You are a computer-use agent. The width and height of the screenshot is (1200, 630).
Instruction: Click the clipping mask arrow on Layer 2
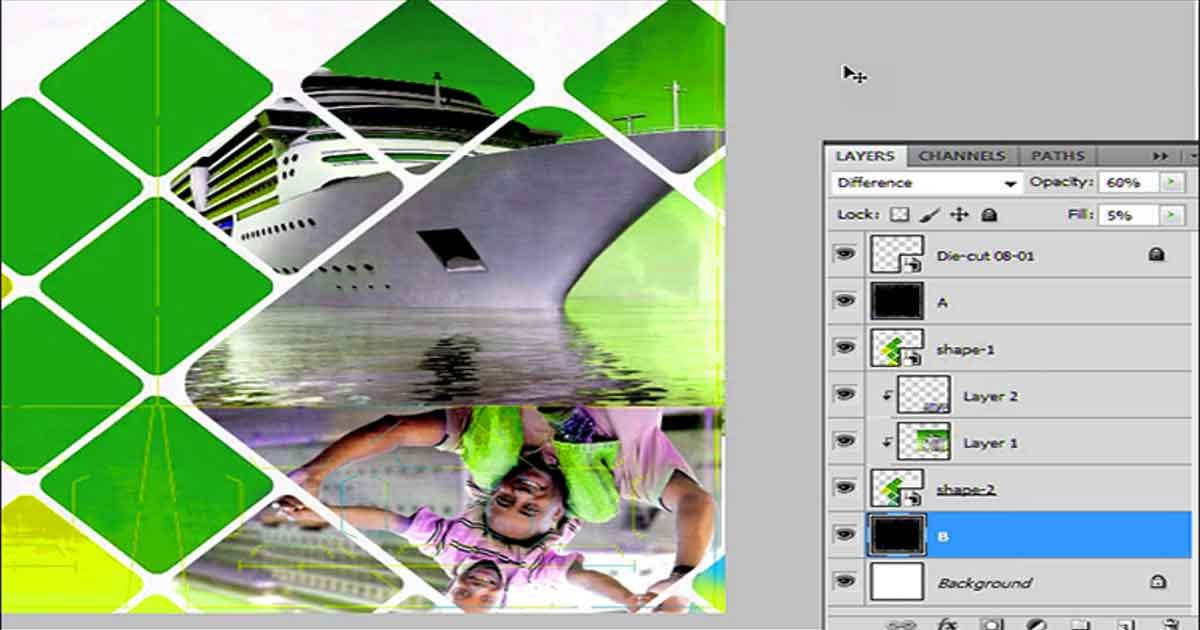886,396
